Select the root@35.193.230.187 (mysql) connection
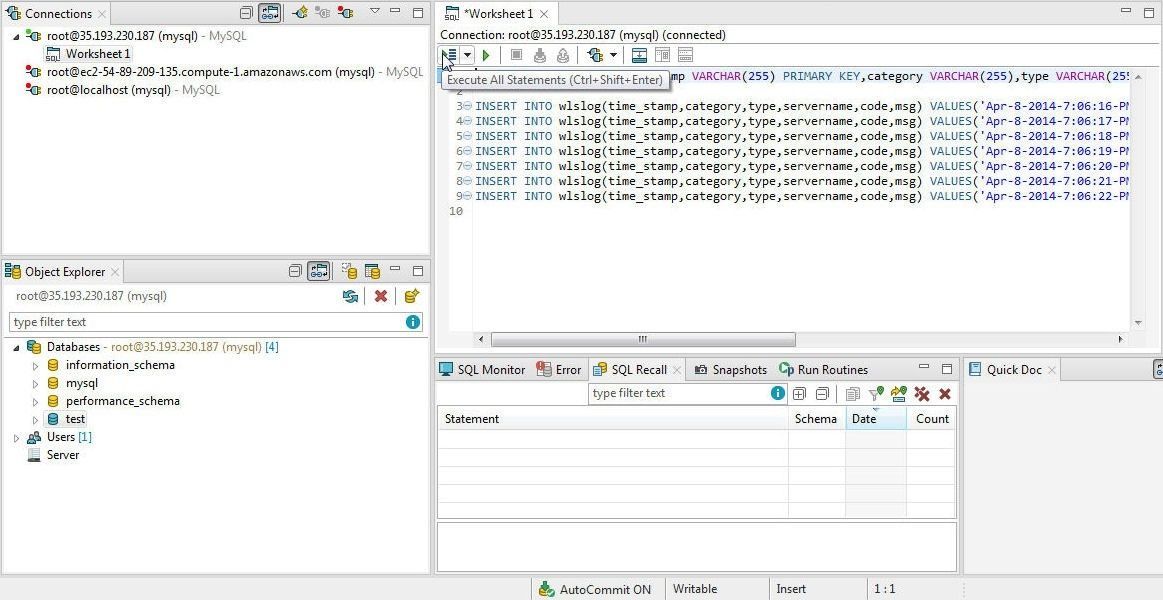Image resolution: width=1163 pixels, height=600 pixels. (122, 36)
